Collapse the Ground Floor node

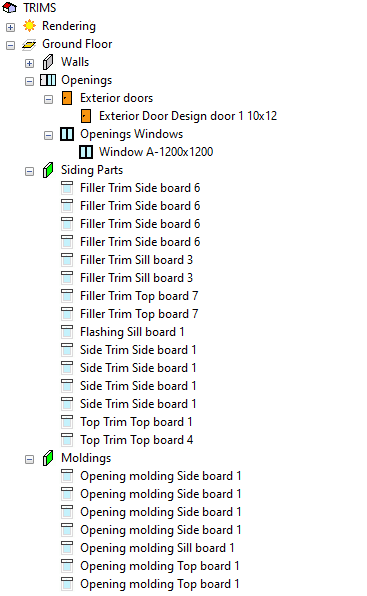tap(11, 46)
